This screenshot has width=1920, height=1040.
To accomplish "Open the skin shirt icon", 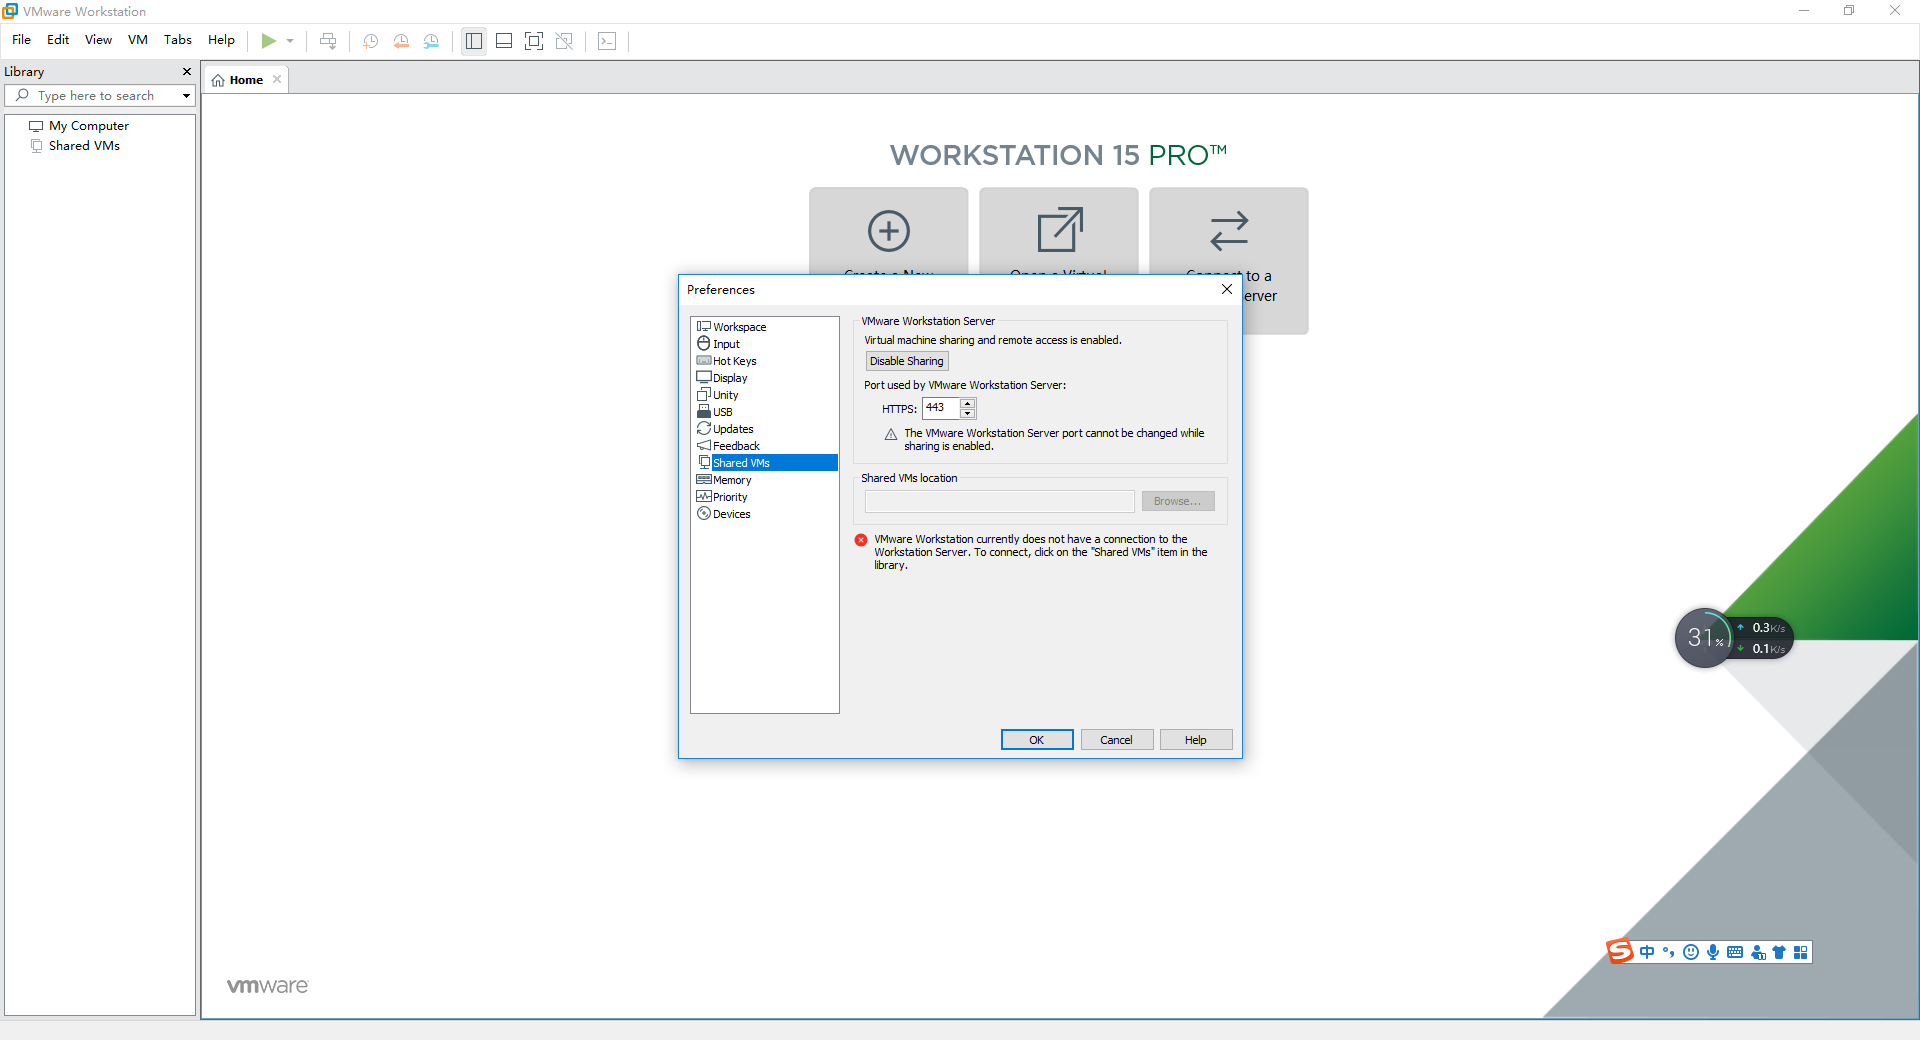I will click(1779, 952).
